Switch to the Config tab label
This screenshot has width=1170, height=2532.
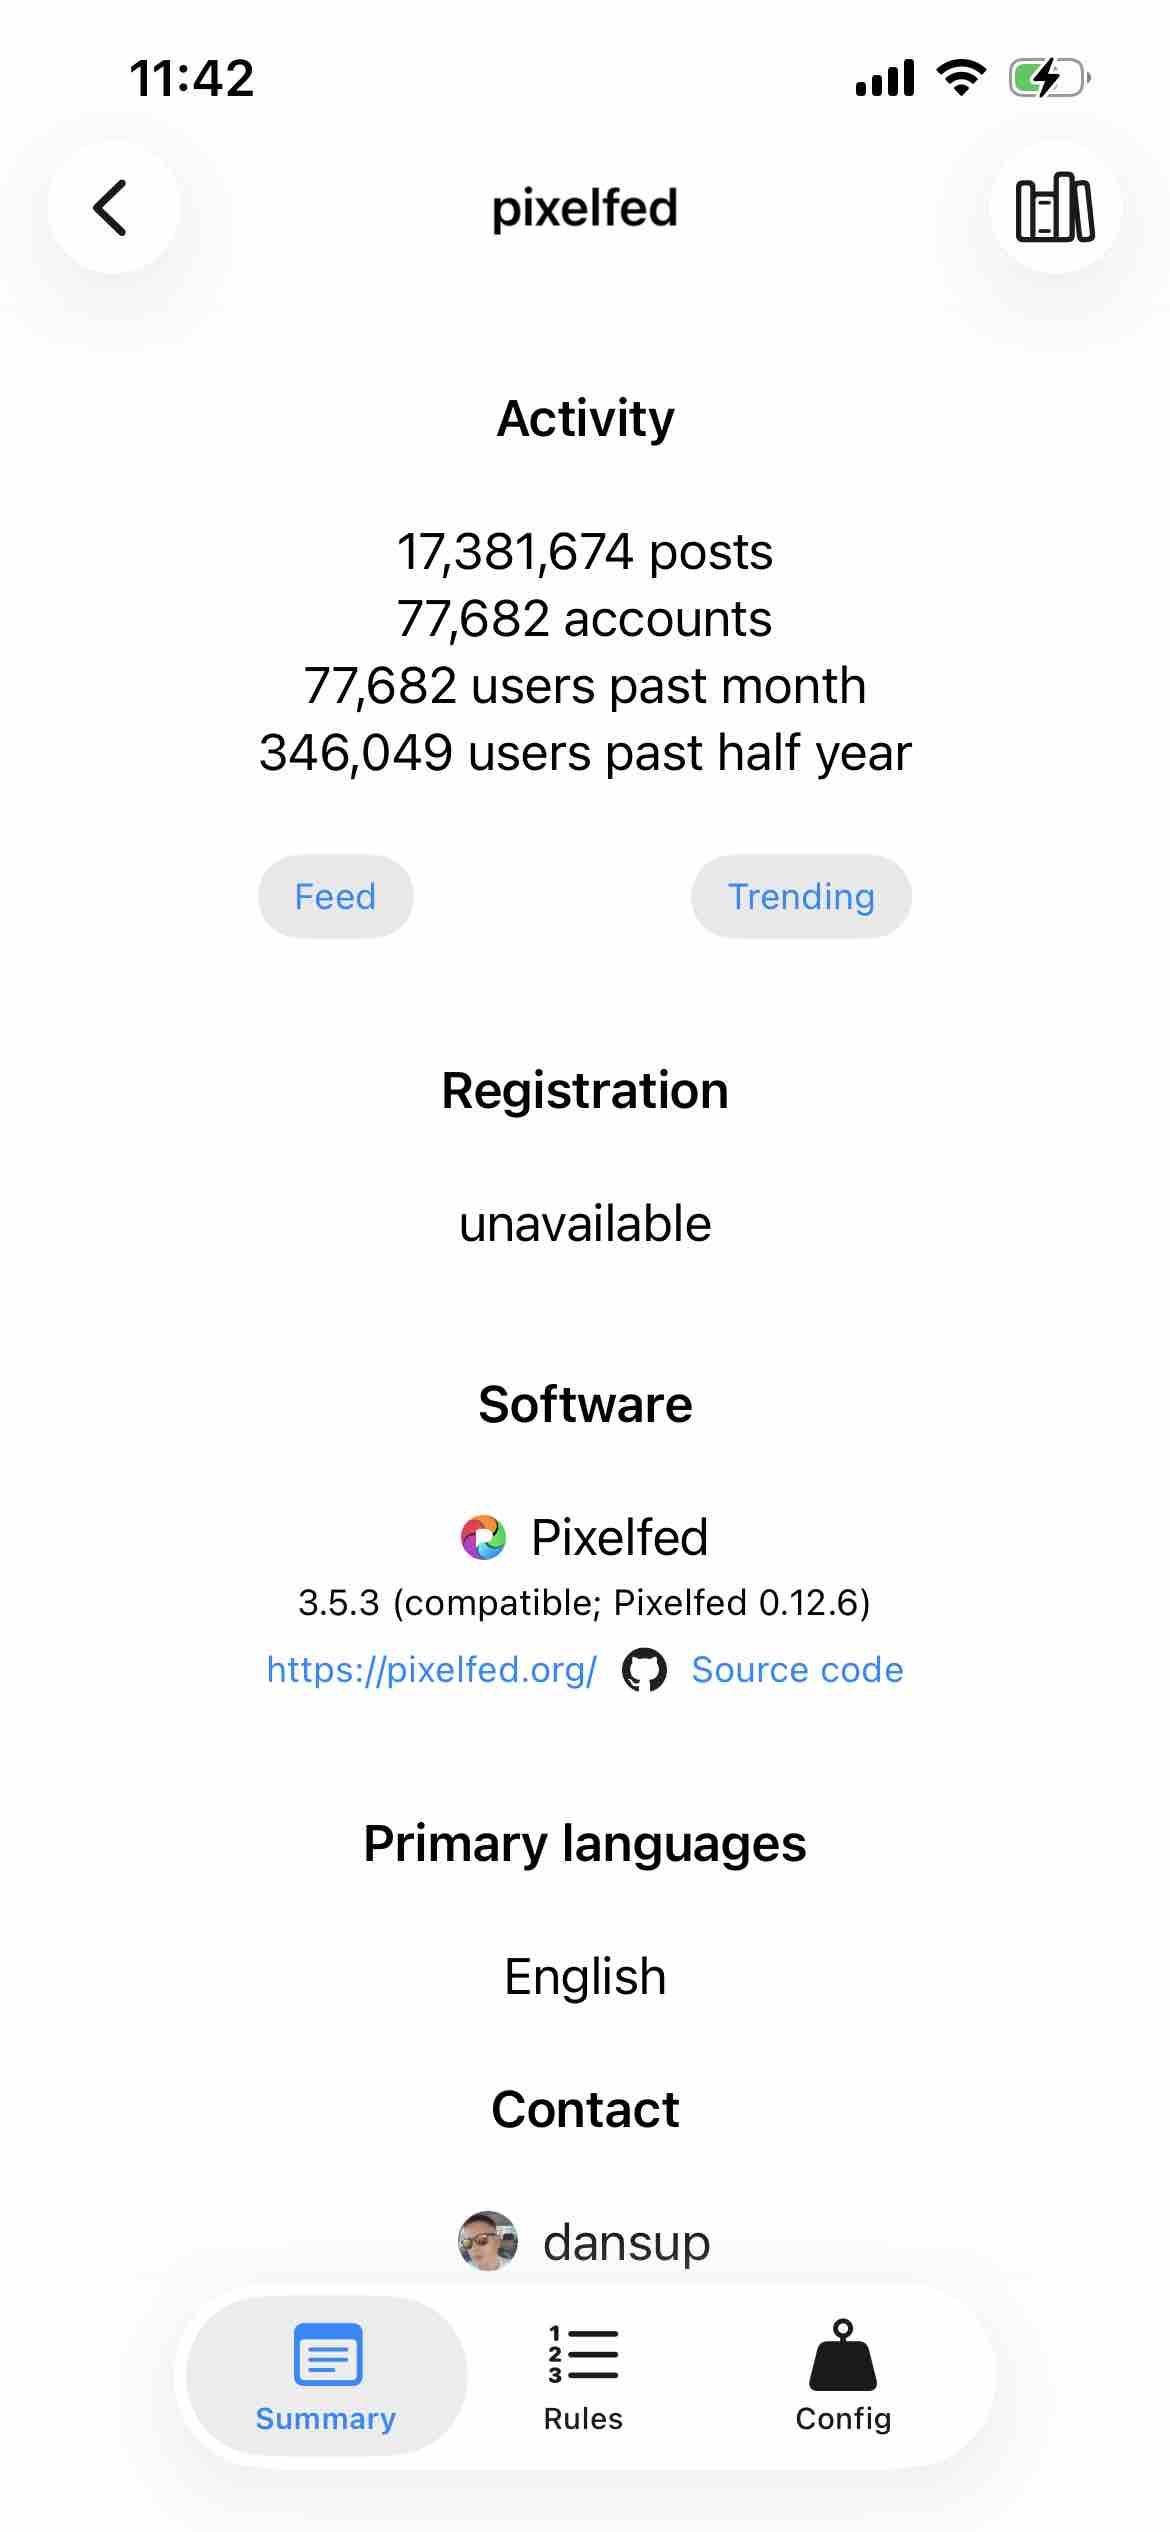click(x=843, y=2418)
